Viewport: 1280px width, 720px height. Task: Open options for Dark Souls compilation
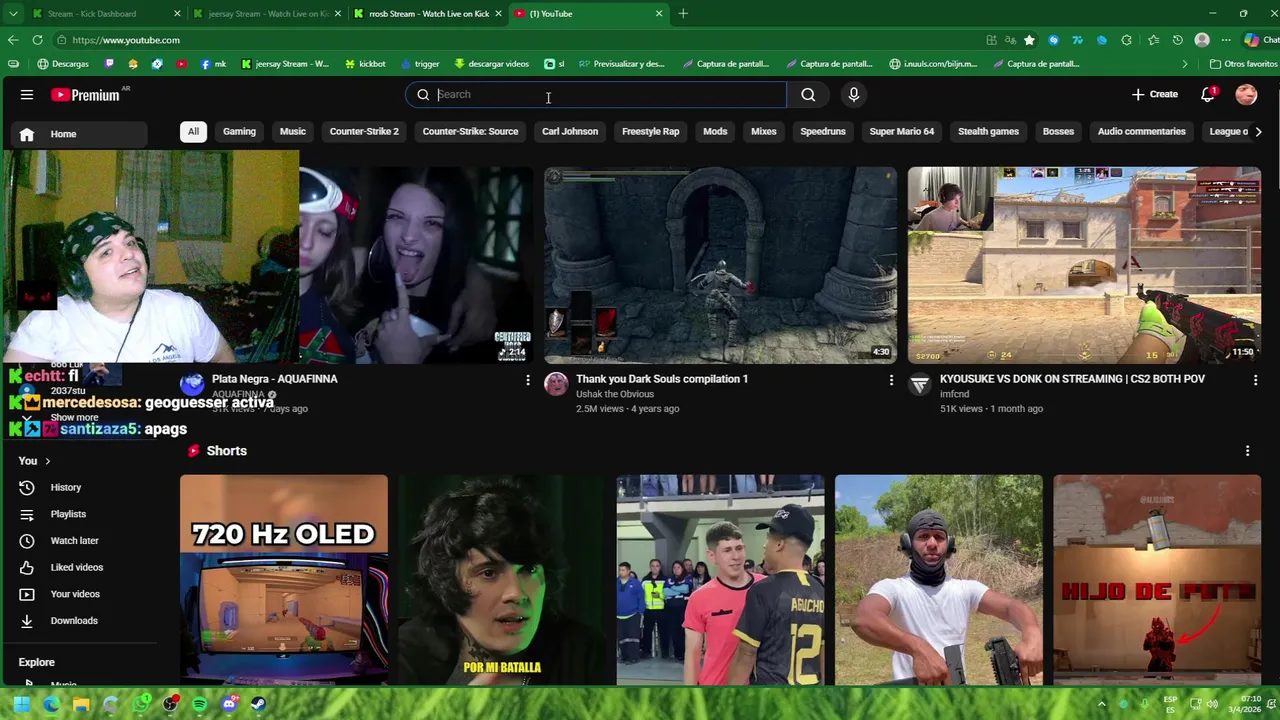point(891,380)
